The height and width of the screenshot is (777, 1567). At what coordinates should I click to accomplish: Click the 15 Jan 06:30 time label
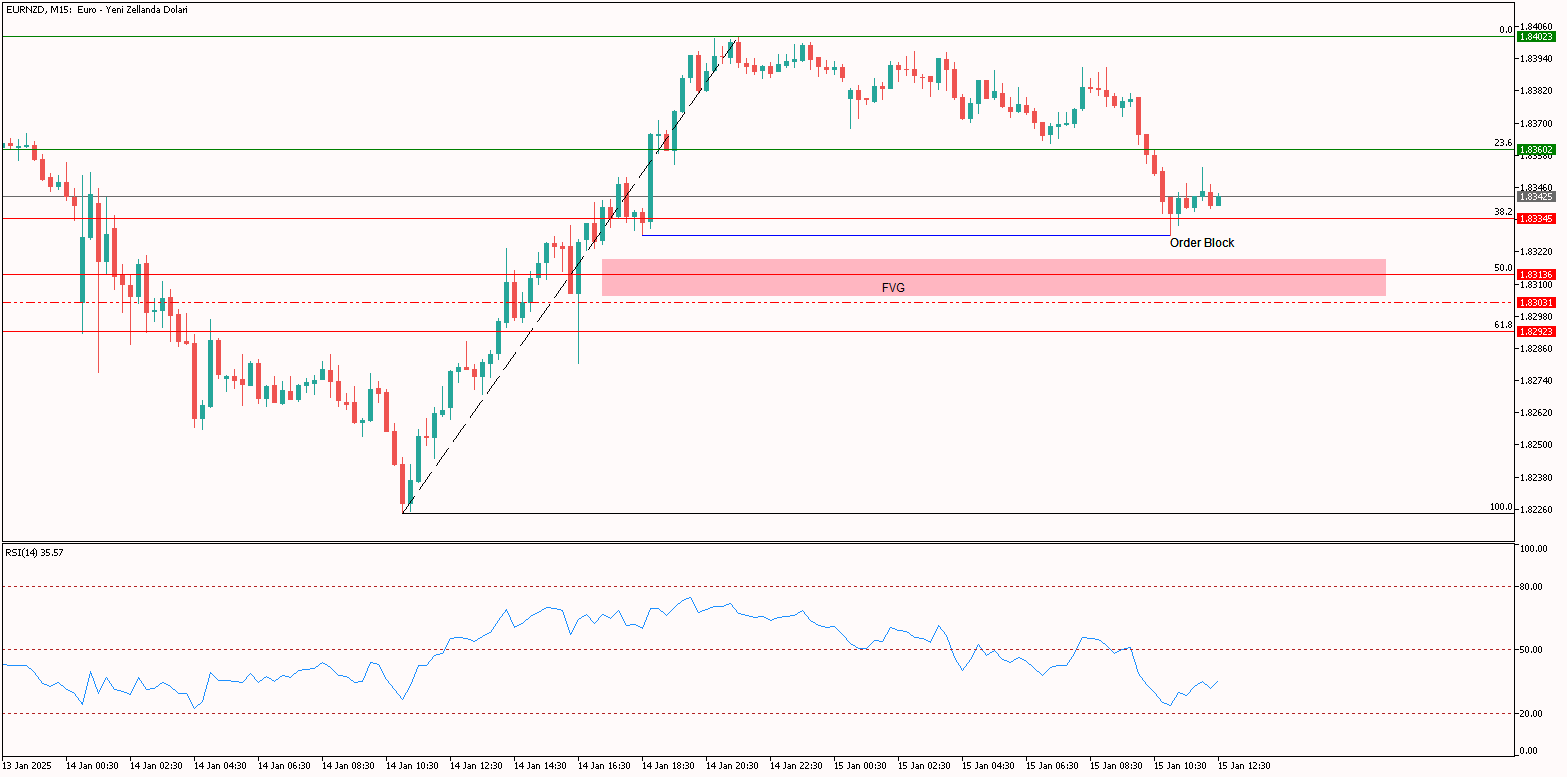(x=1054, y=766)
